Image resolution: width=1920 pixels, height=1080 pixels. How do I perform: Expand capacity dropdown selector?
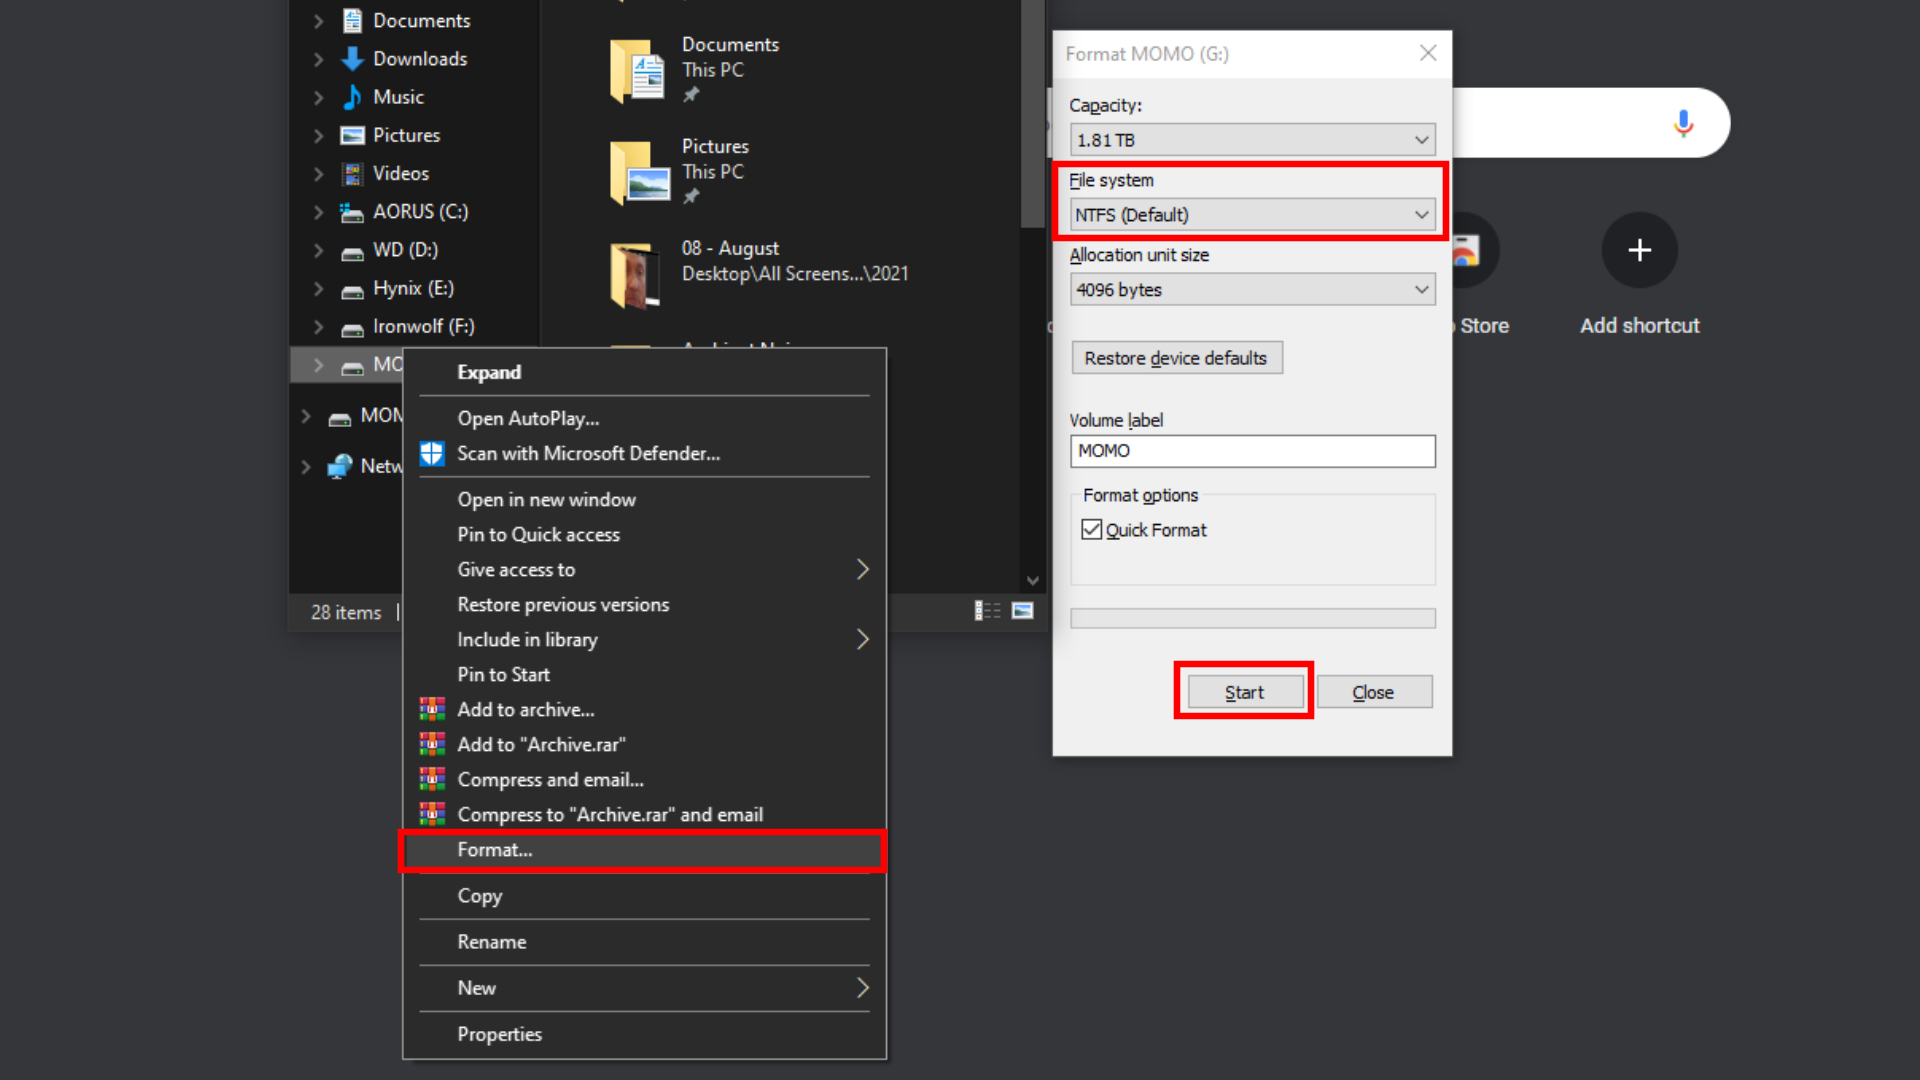tap(1422, 138)
